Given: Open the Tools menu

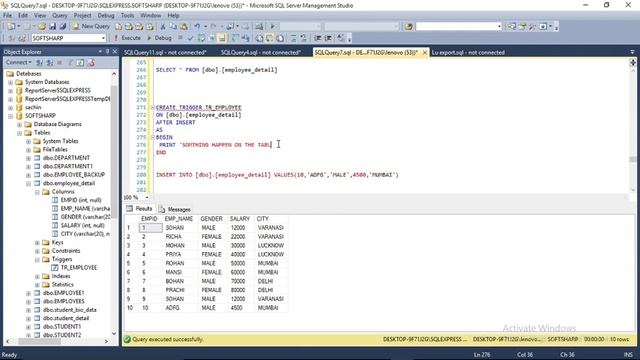Looking at the screenshot, I should 127,16.
